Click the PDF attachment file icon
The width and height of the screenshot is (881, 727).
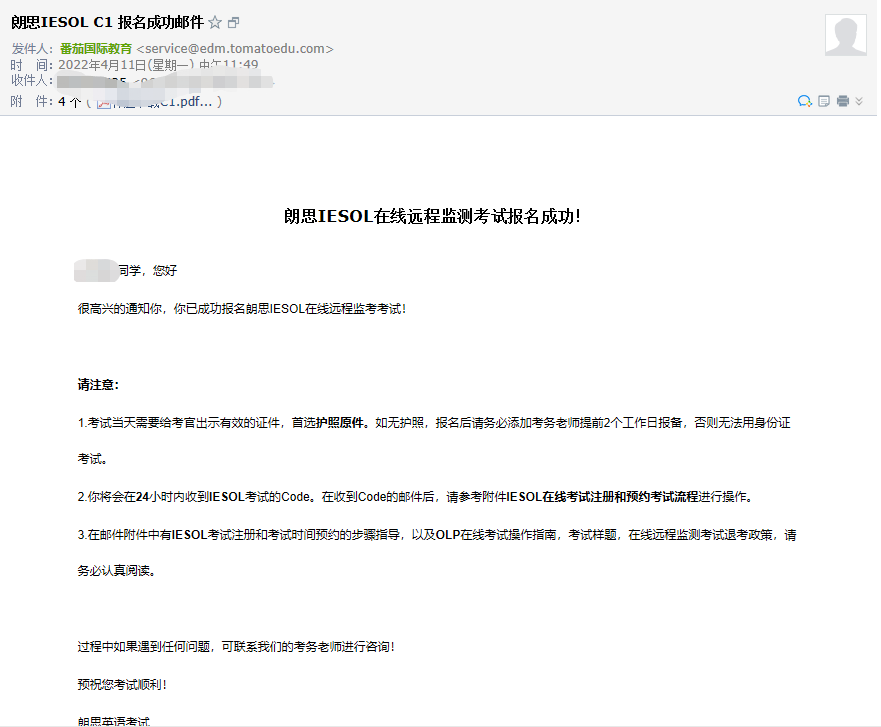(x=103, y=102)
